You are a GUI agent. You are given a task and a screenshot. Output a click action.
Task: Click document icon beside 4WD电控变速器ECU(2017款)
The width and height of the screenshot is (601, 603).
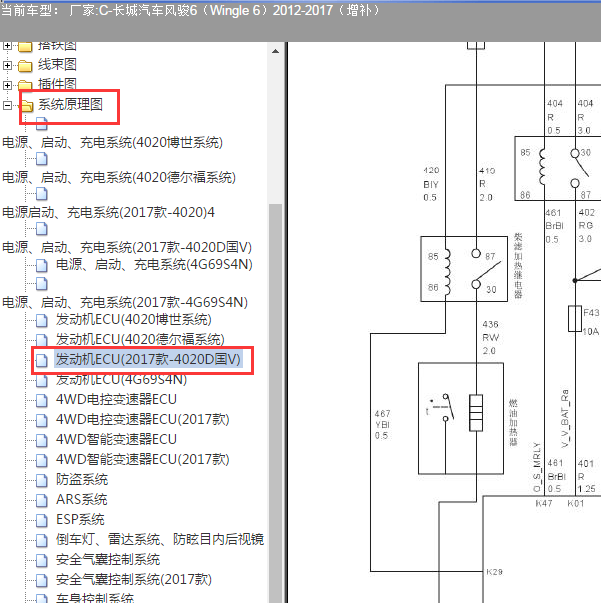[x=42, y=420]
